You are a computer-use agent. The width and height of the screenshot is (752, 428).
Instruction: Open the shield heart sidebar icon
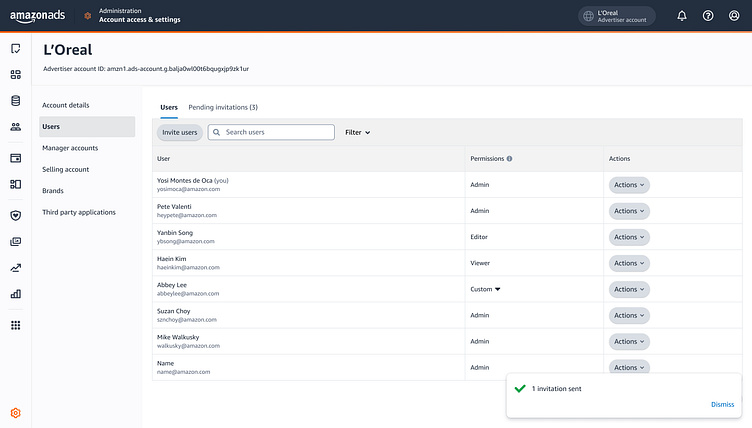click(16, 215)
